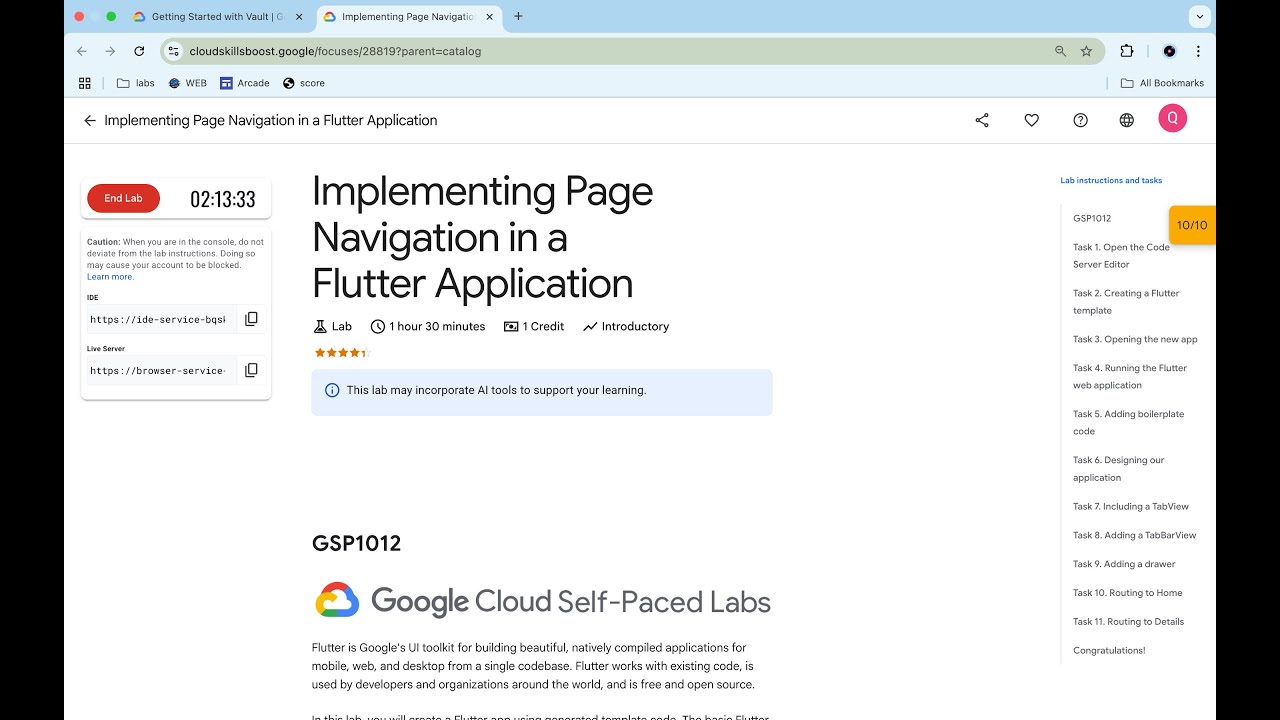Go to Task 10. Routing to Home
The height and width of the screenshot is (720, 1280).
(x=1128, y=593)
